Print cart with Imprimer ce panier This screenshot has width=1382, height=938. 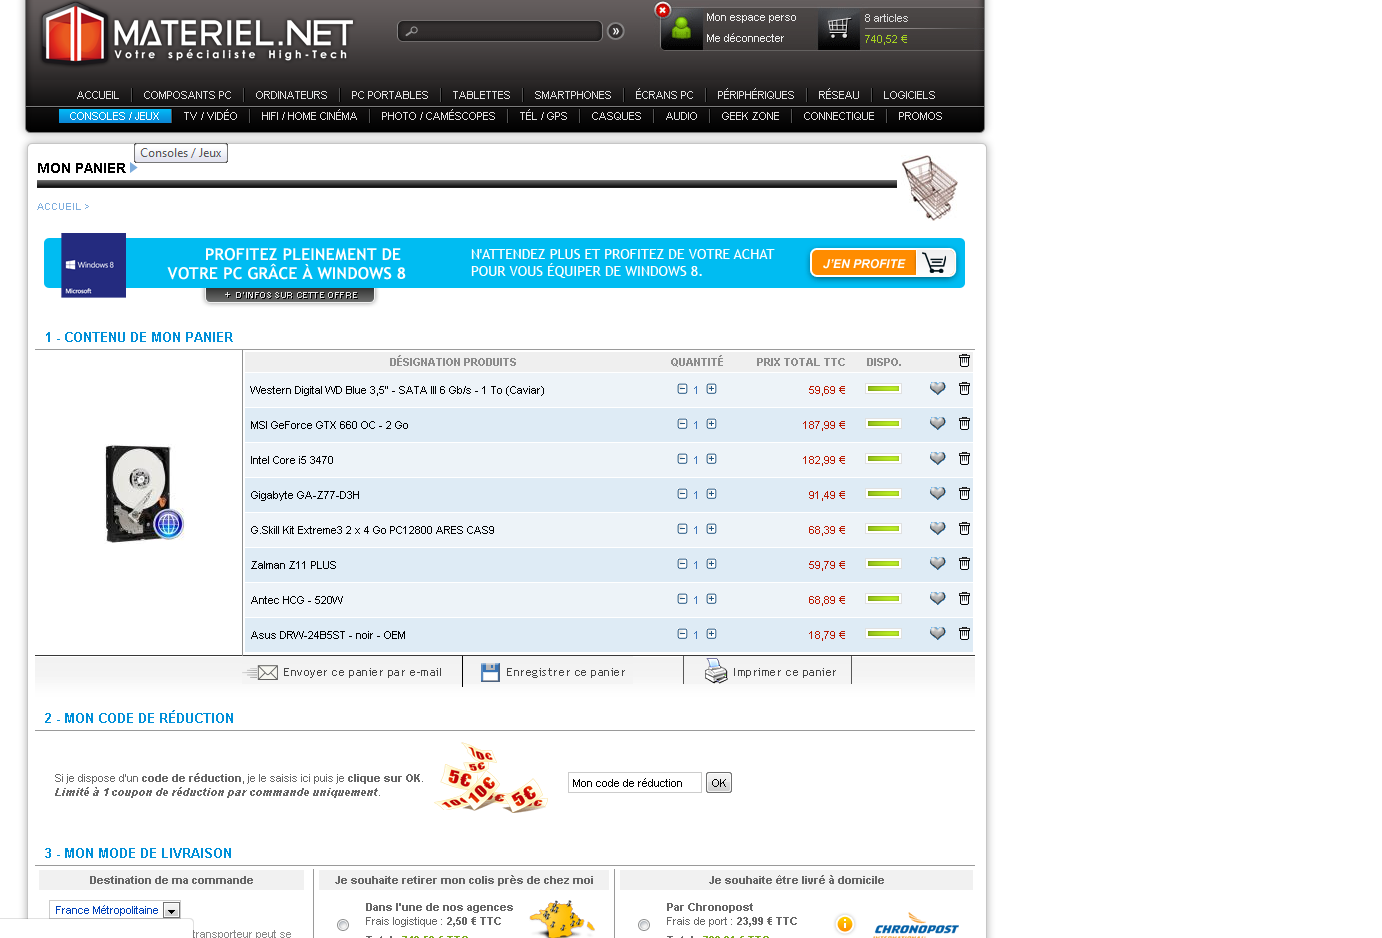pos(770,672)
